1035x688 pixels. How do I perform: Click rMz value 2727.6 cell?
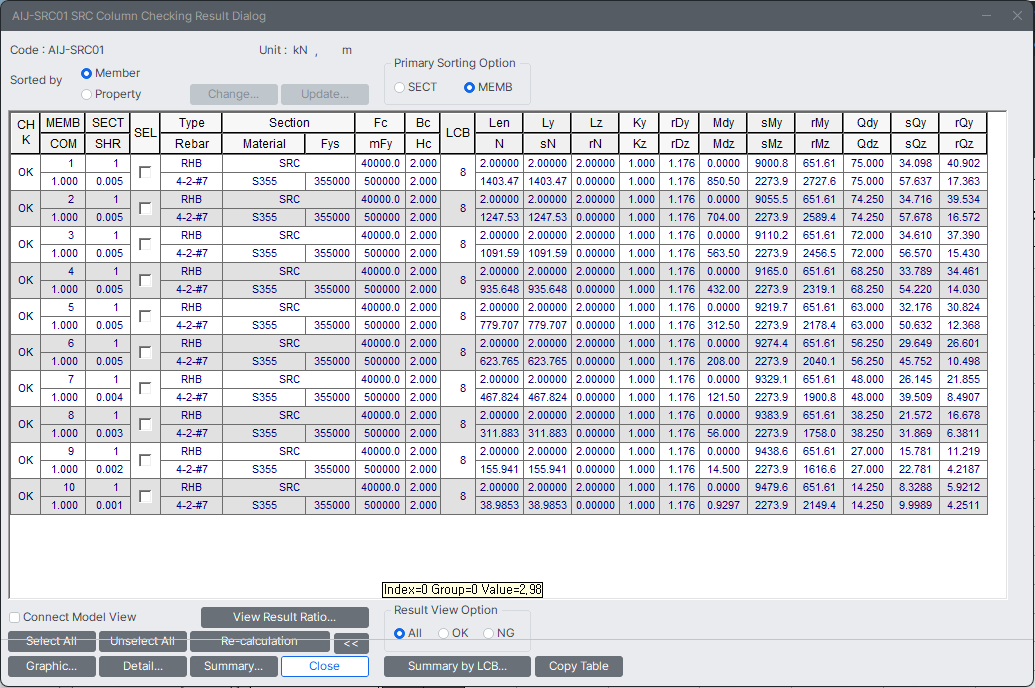pyautogui.click(x=819, y=182)
